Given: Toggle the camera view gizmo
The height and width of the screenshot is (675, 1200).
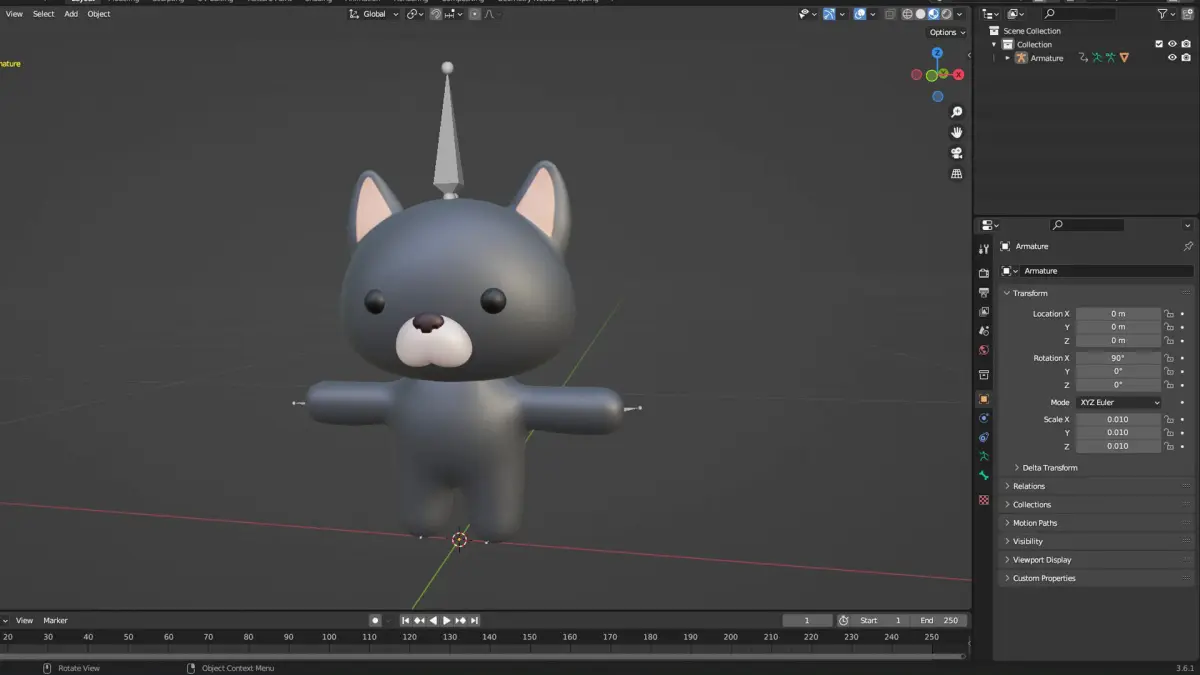Looking at the screenshot, I should 956,153.
